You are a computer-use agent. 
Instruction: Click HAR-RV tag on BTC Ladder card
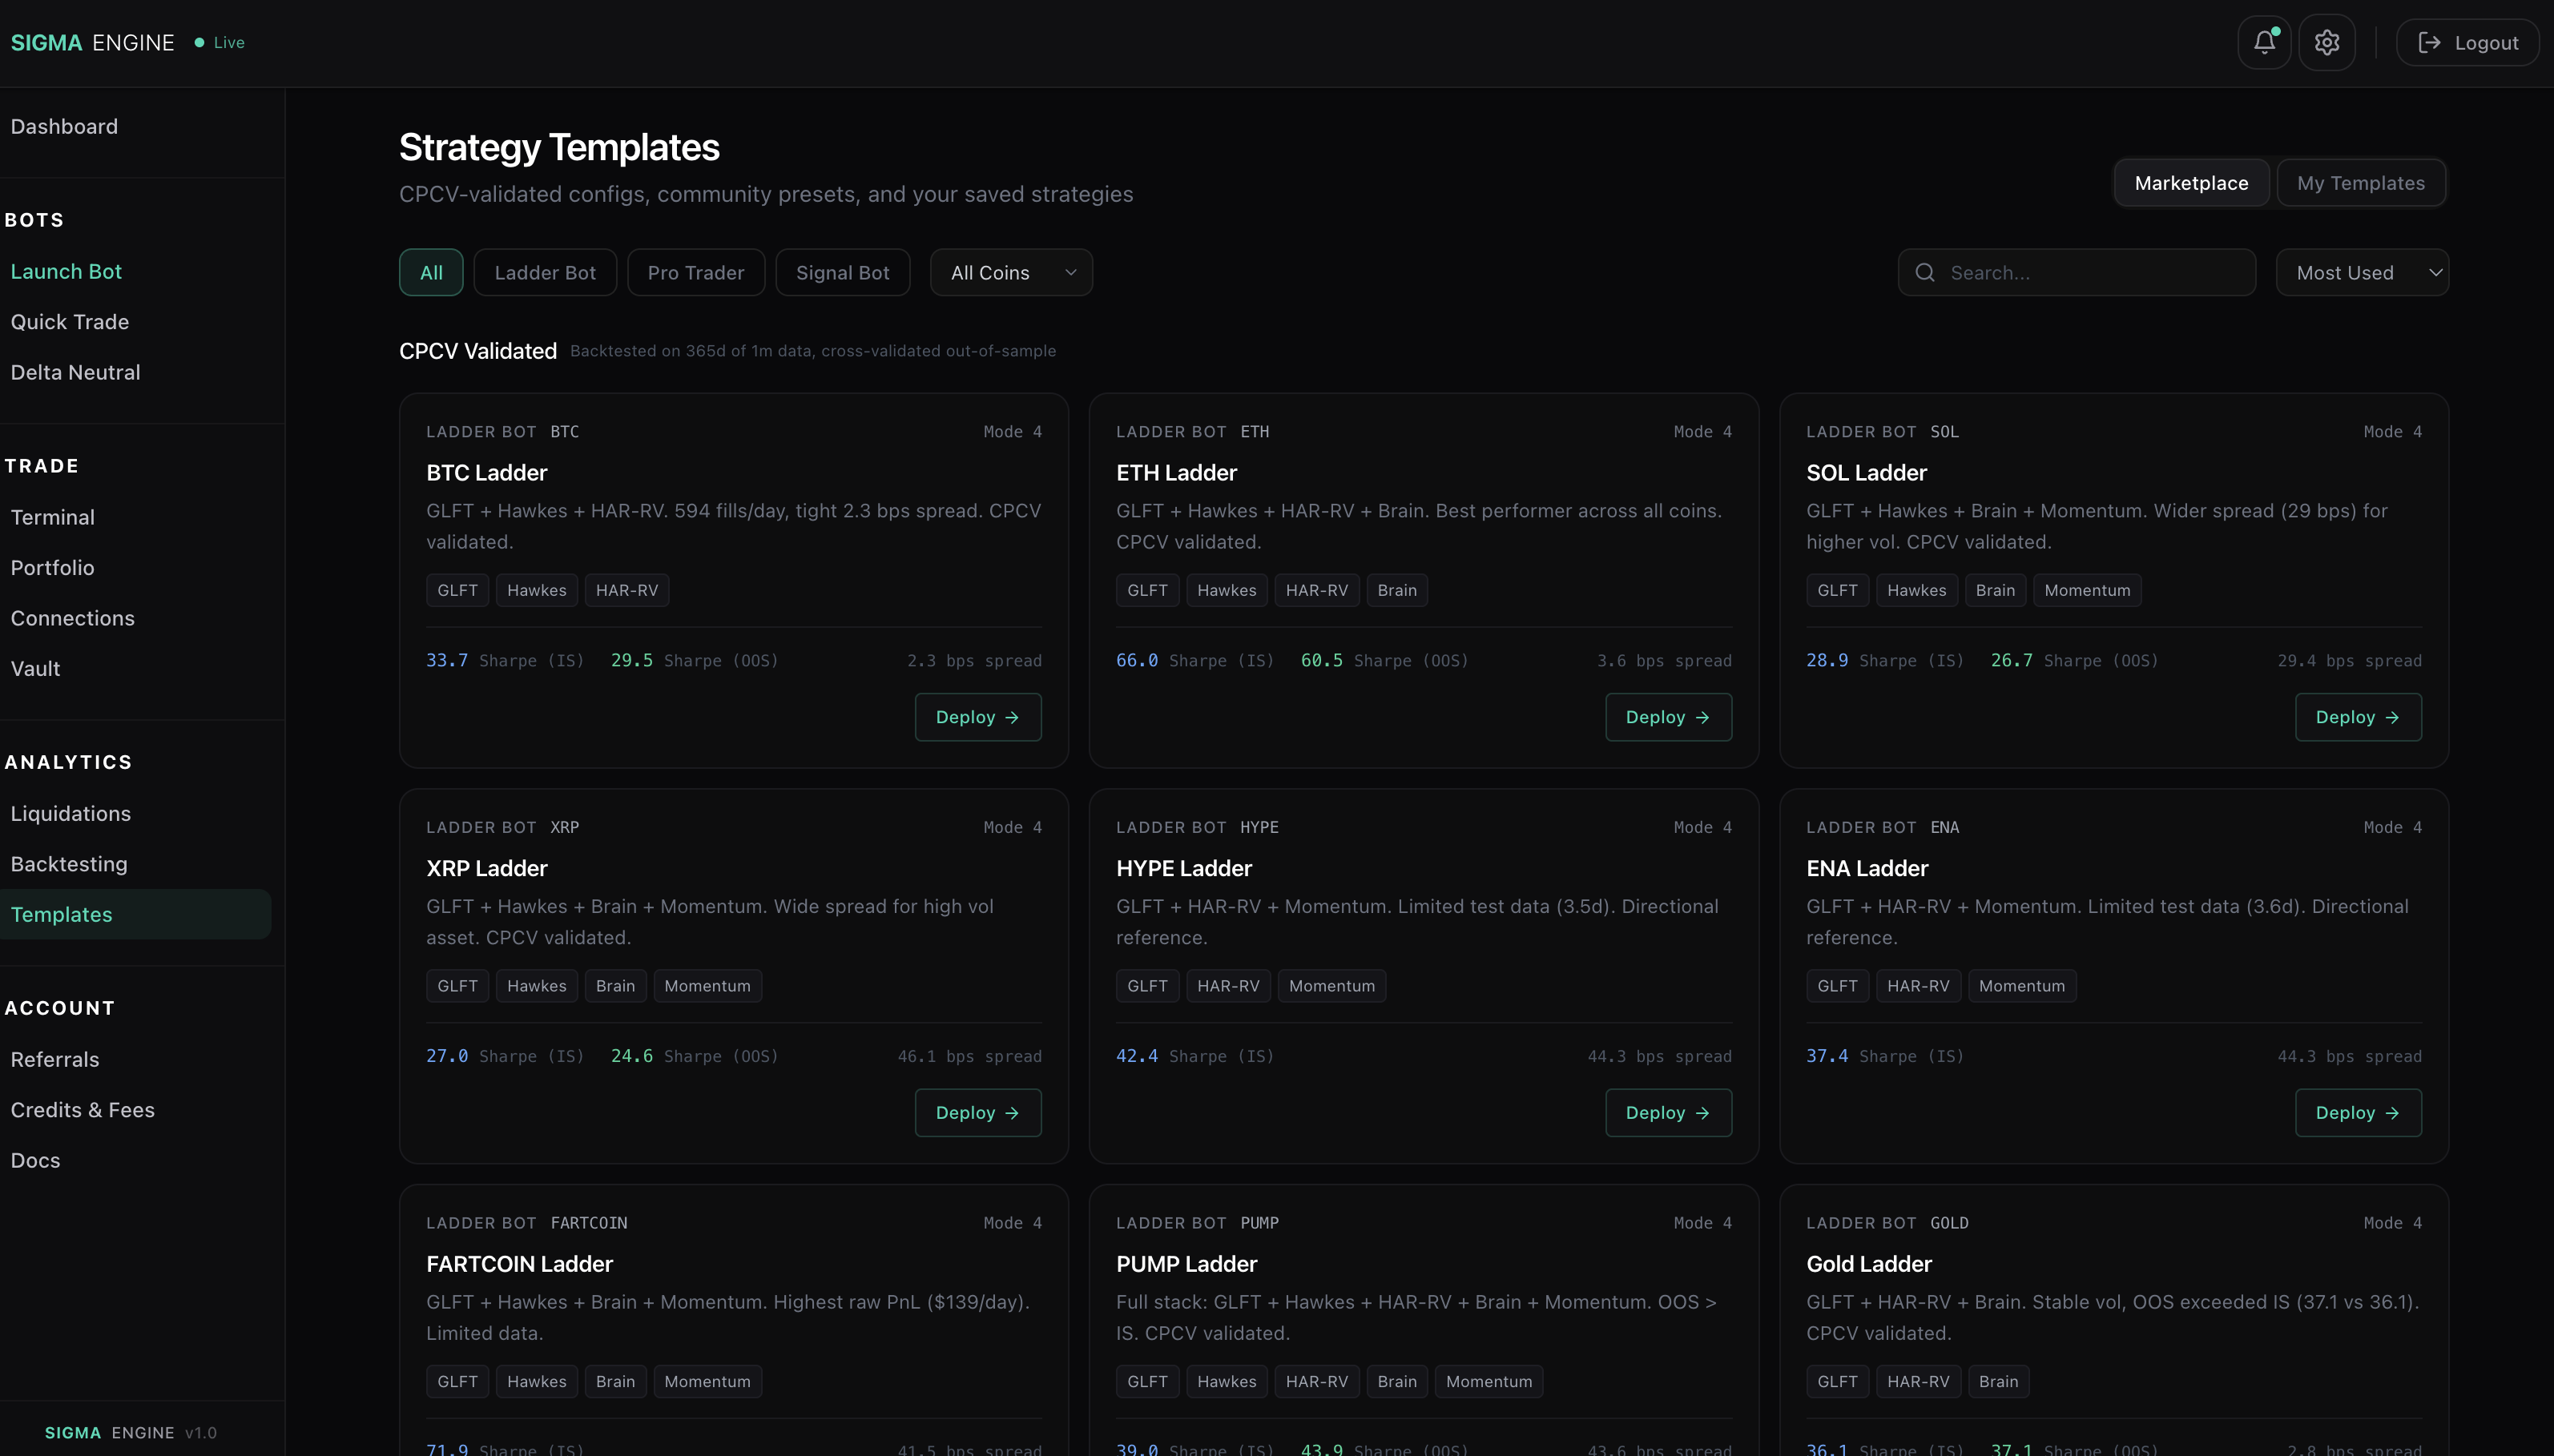(627, 590)
